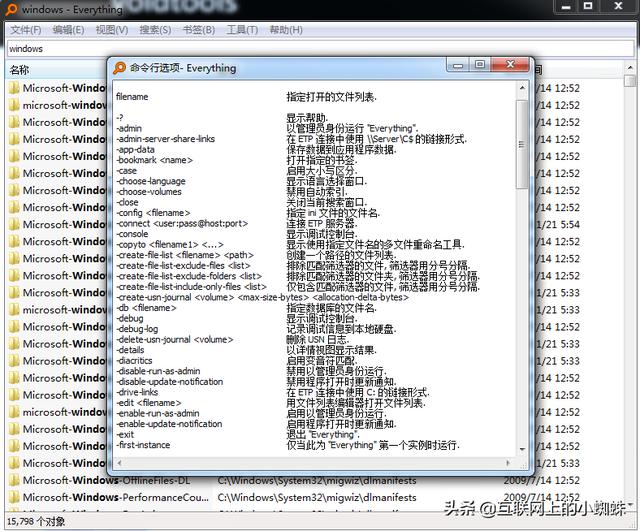Click the search box containing 'windows'
640x531 pixels.
(320, 49)
